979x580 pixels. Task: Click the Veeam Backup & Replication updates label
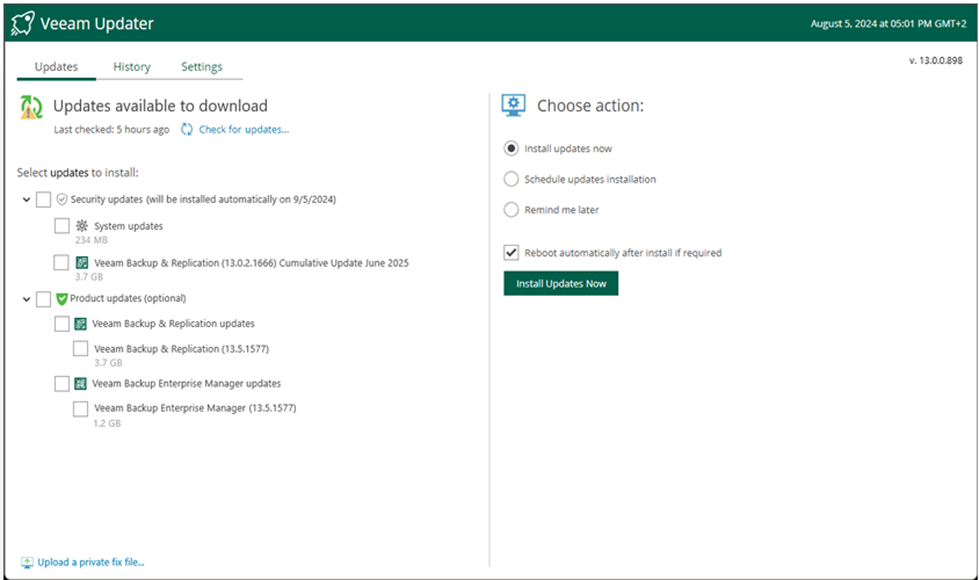174,323
